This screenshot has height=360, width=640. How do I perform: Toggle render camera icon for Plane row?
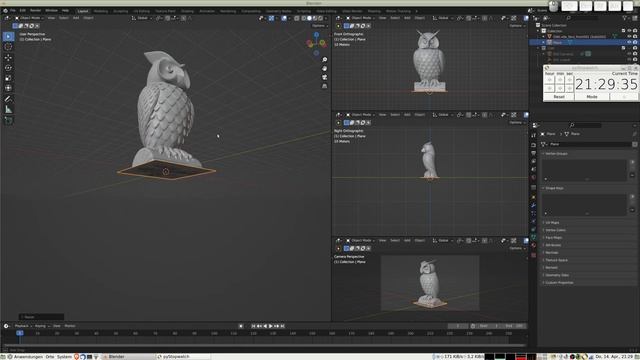(635, 42)
